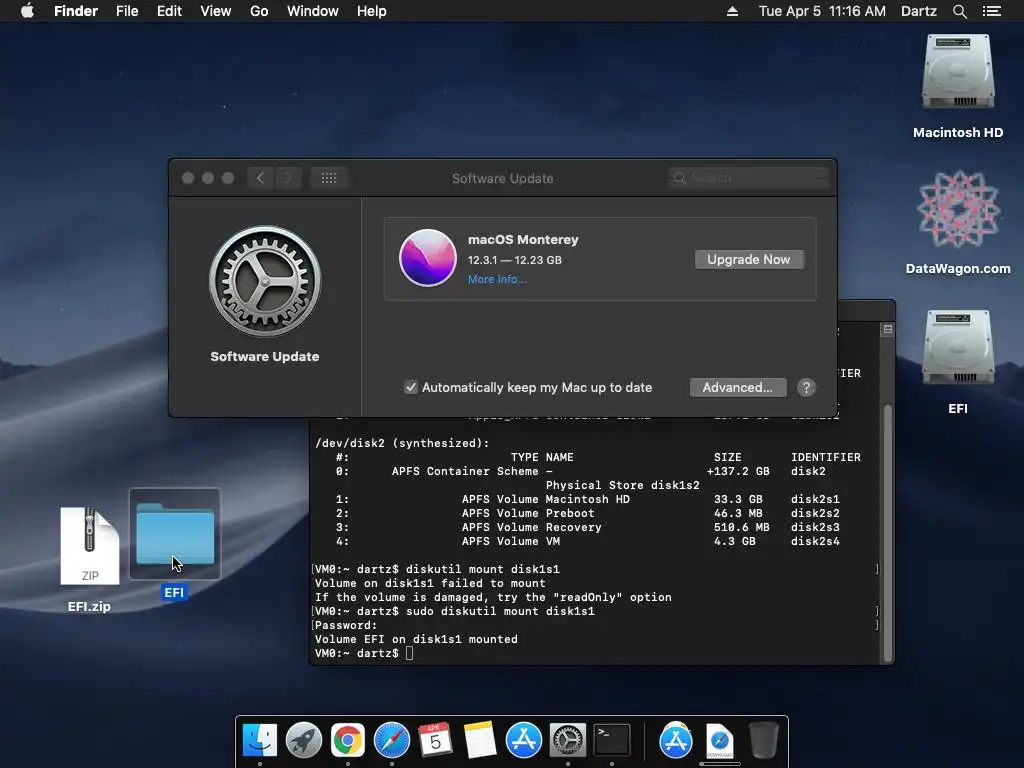Click 'Volume EFI on disk1s1 mounted' in Terminal
This screenshot has height=768, width=1024.
(416, 639)
